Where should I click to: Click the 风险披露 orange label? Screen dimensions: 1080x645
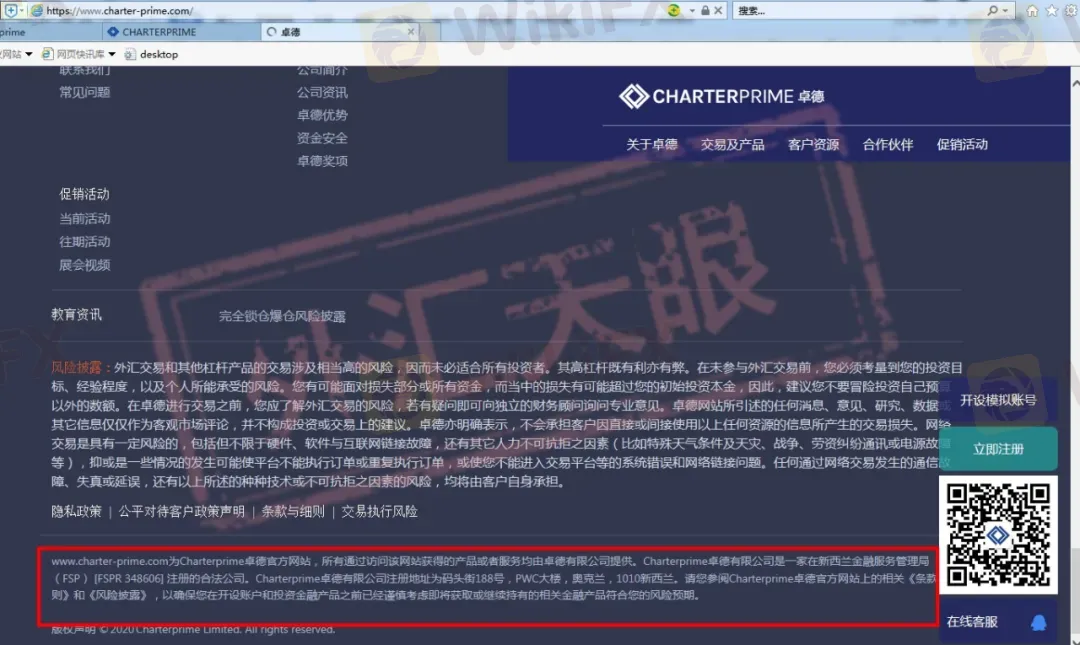(76, 367)
